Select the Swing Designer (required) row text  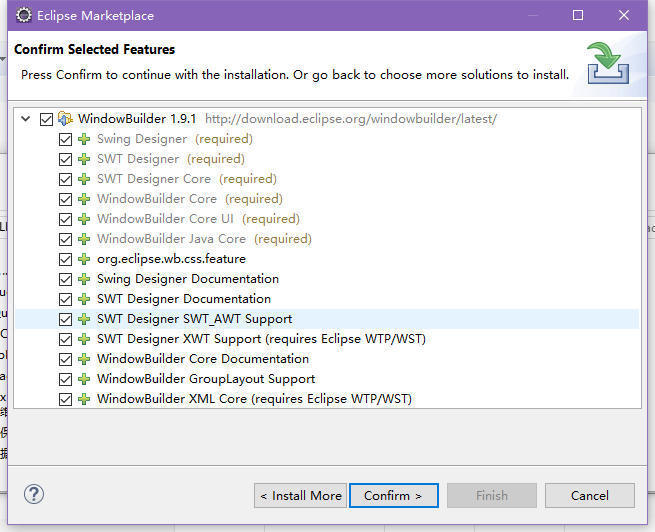[175, 139]
